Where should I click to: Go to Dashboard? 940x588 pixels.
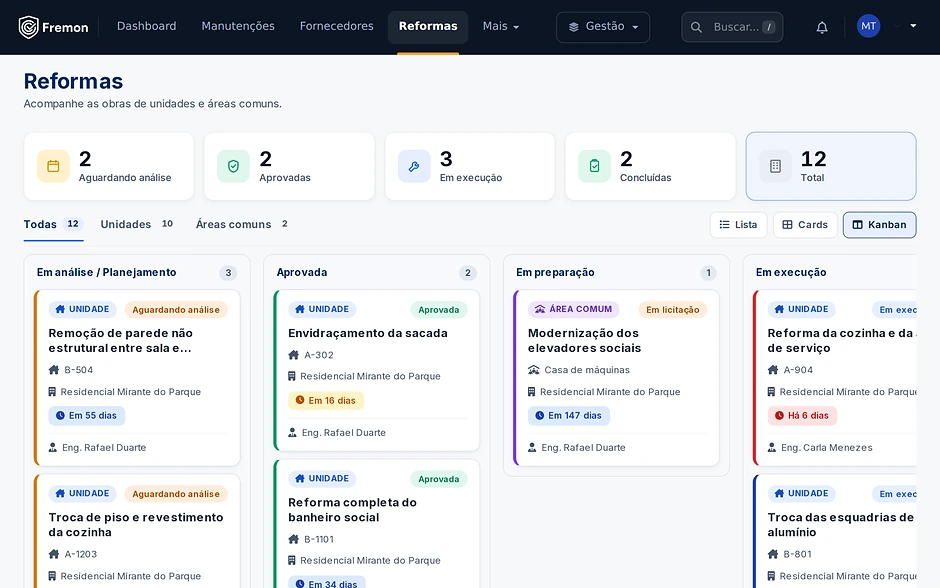[147, 26]
